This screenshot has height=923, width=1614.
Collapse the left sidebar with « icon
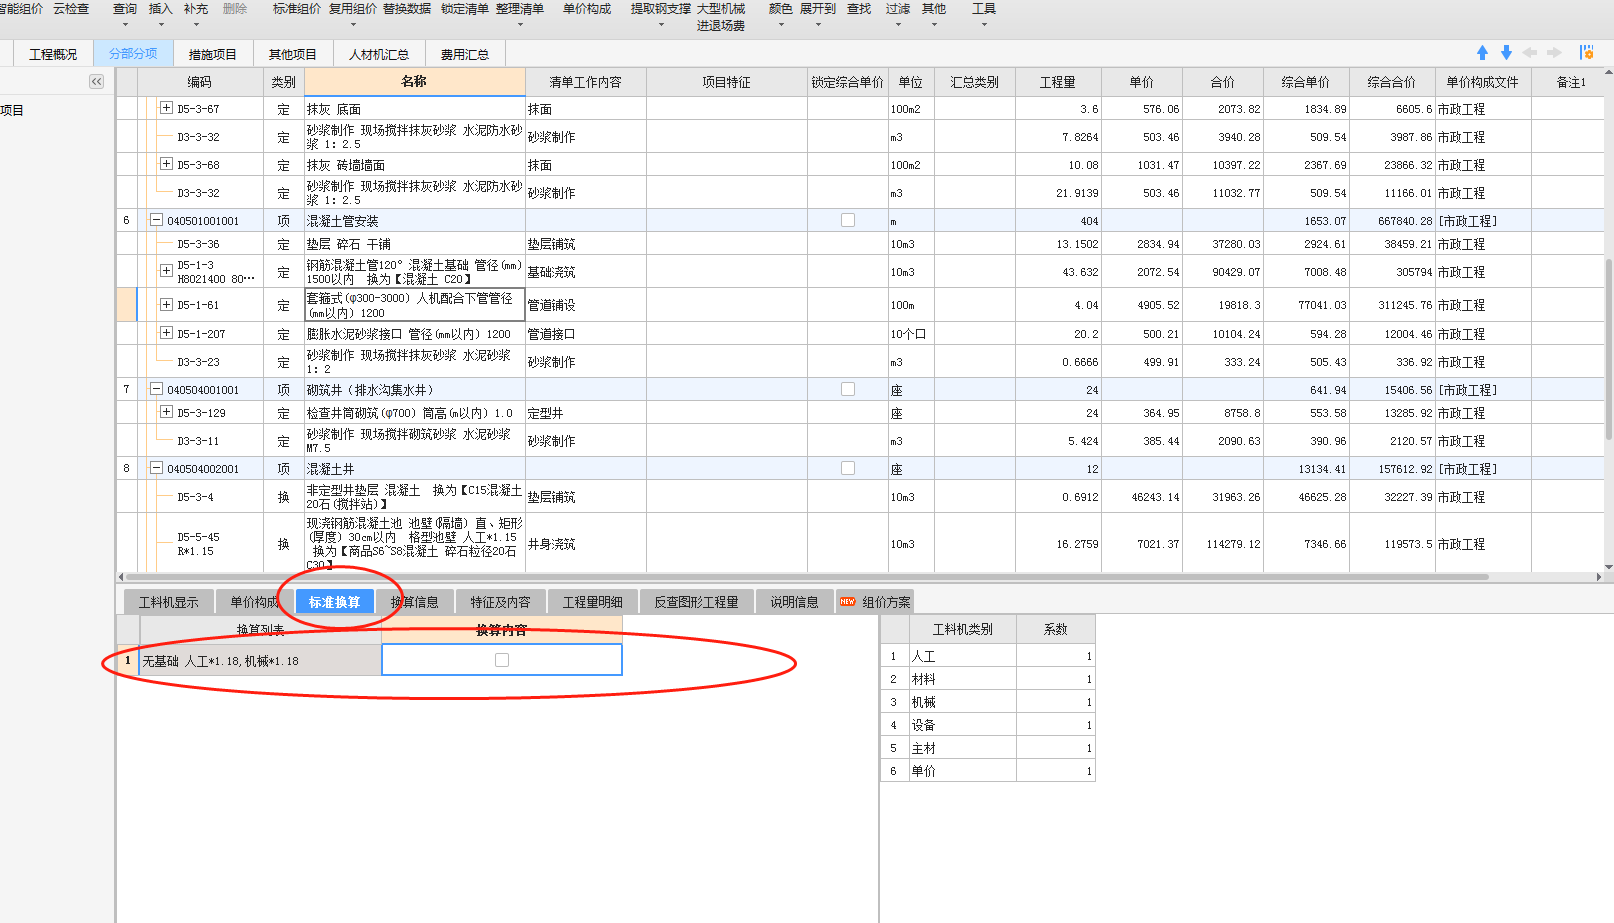[96, 82]
